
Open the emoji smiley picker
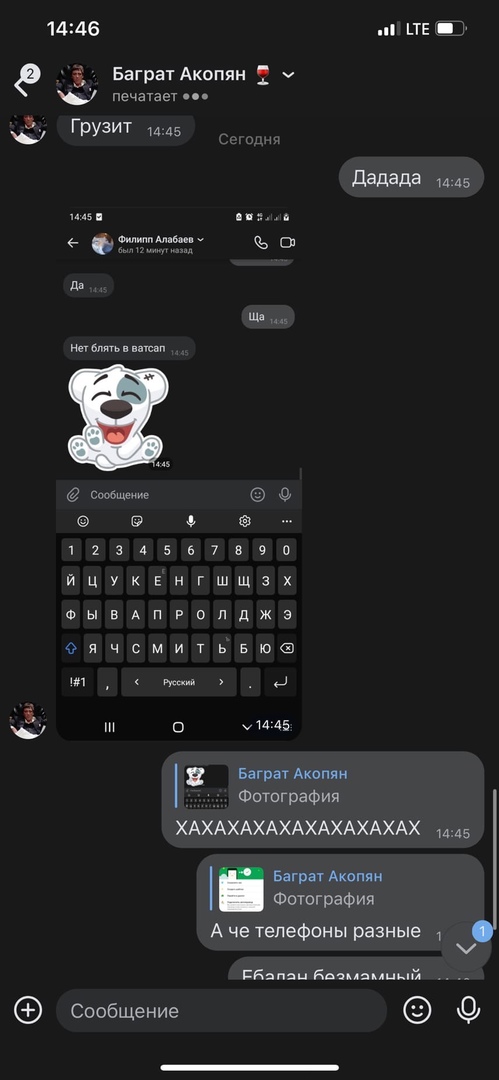[417, 1010]
